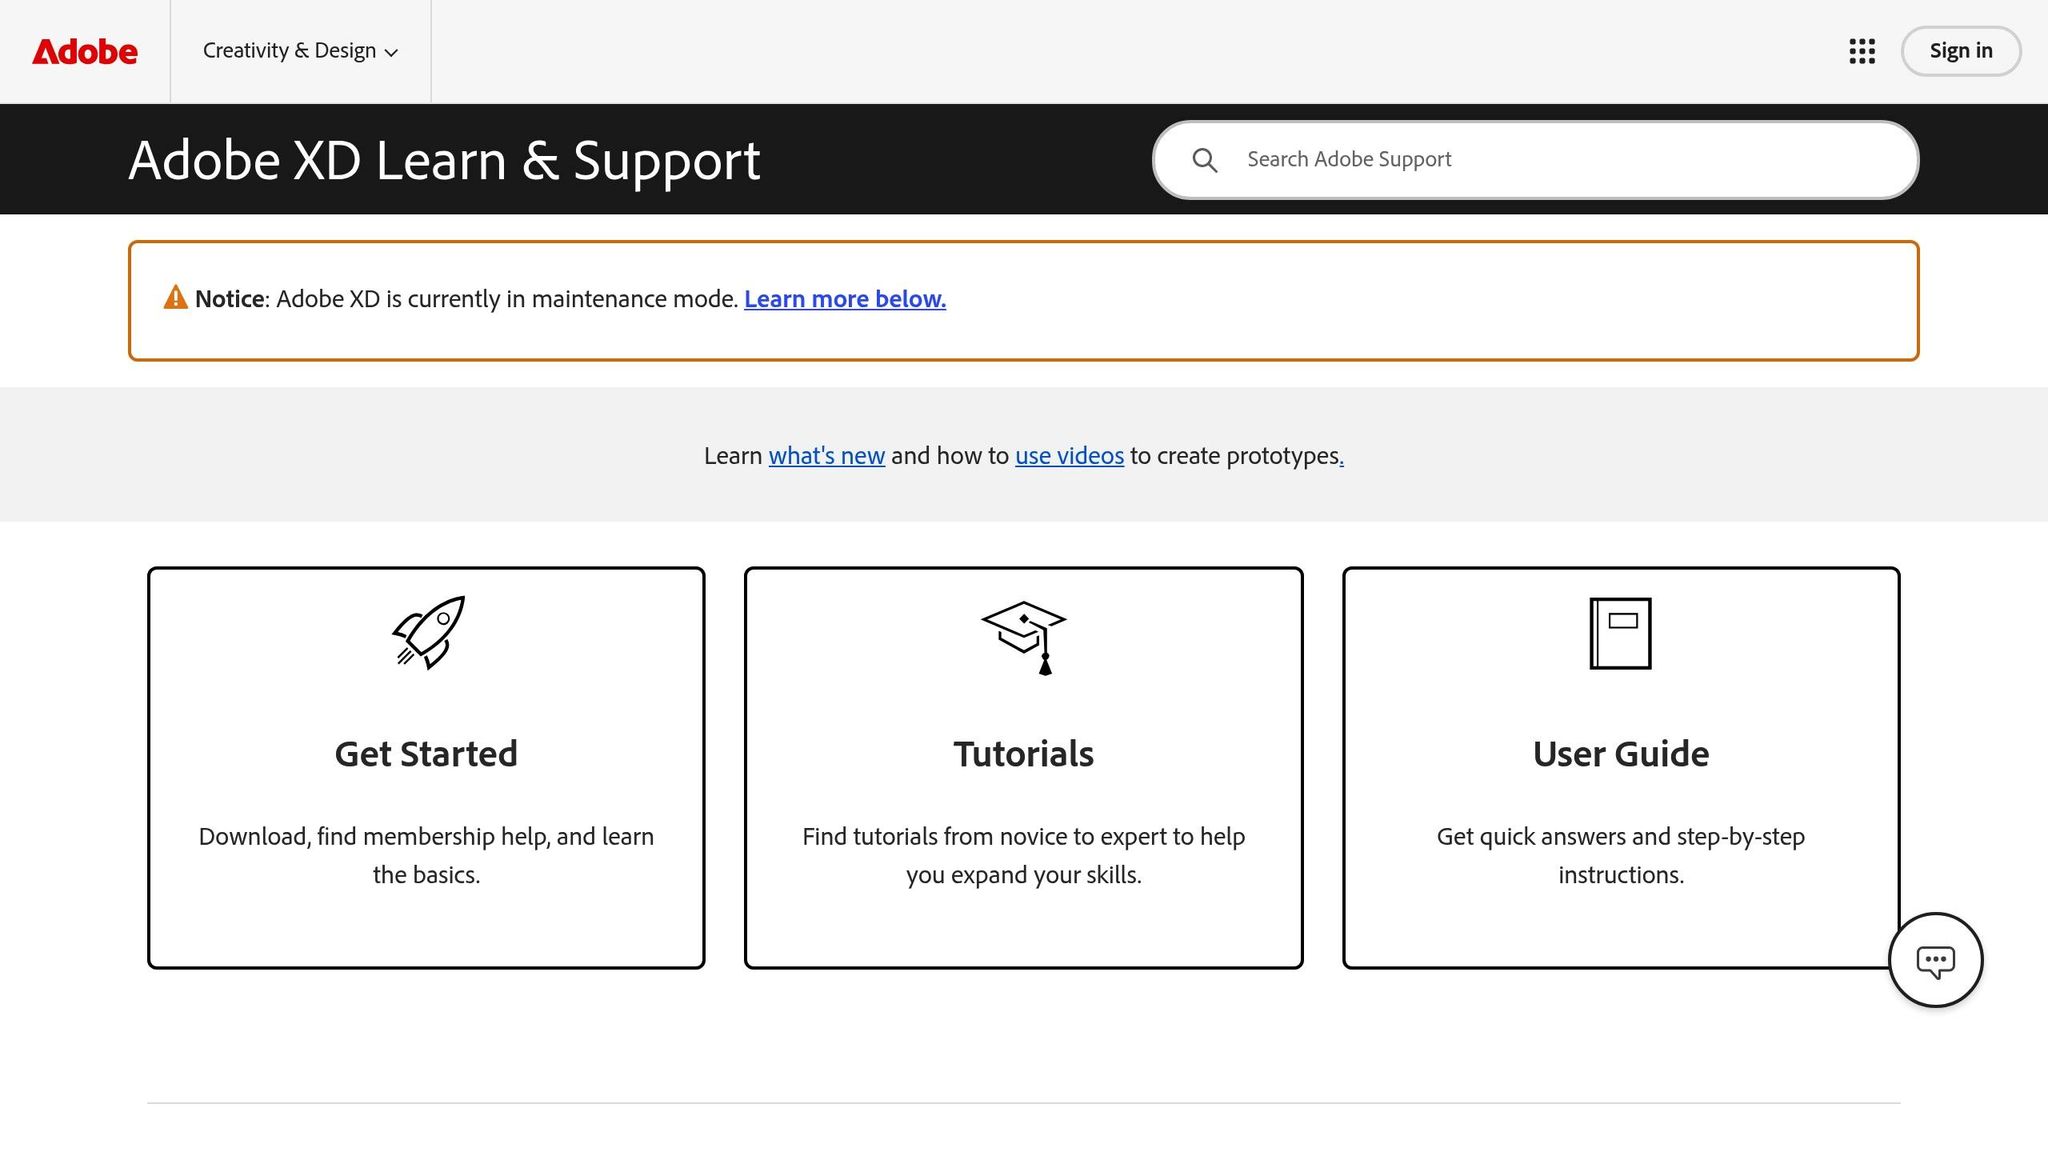Open the Tutorials heading

click(1023, 754)
